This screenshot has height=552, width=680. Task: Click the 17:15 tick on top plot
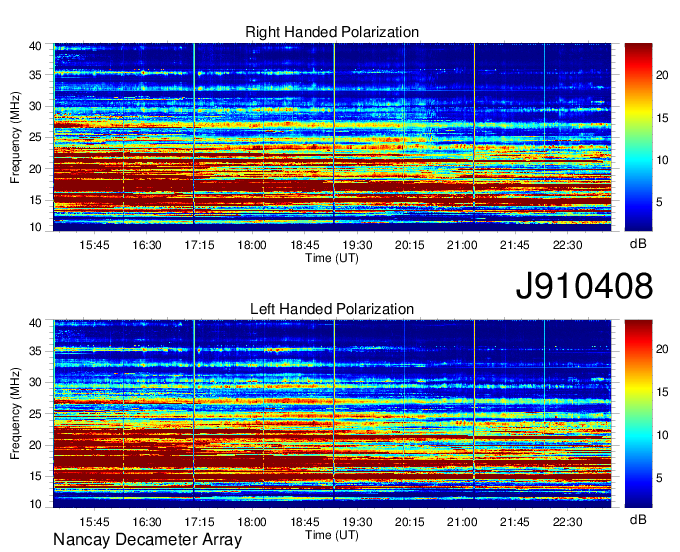click(x=199, y=245)
